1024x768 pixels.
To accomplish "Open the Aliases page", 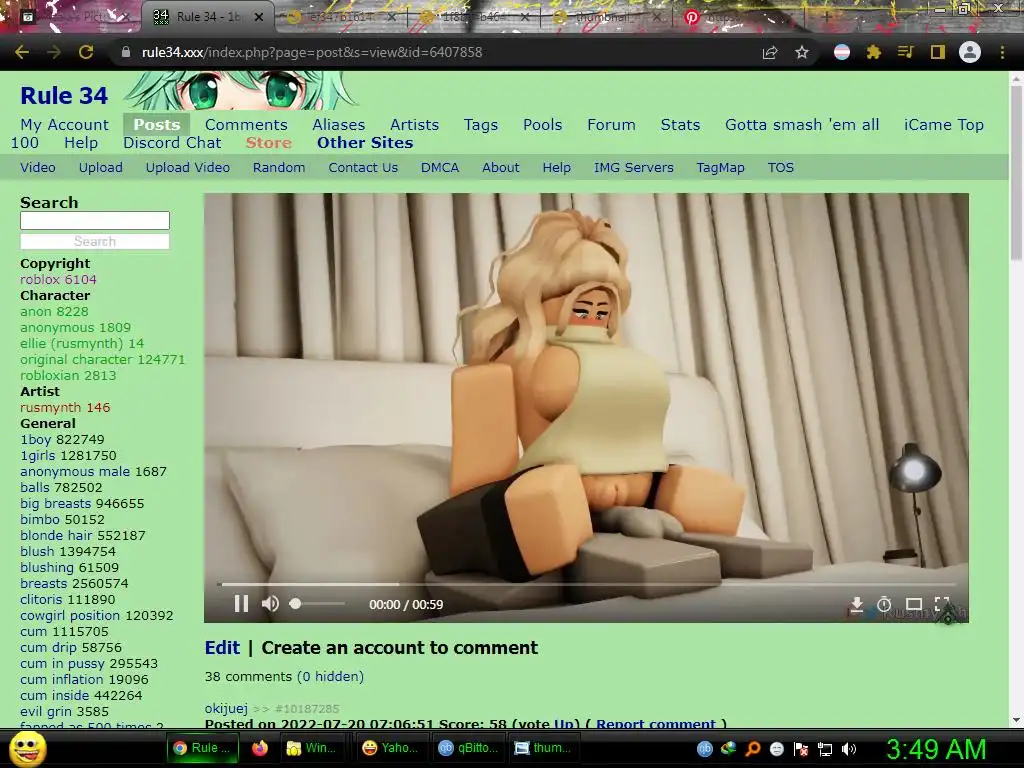I will (338, 125).
